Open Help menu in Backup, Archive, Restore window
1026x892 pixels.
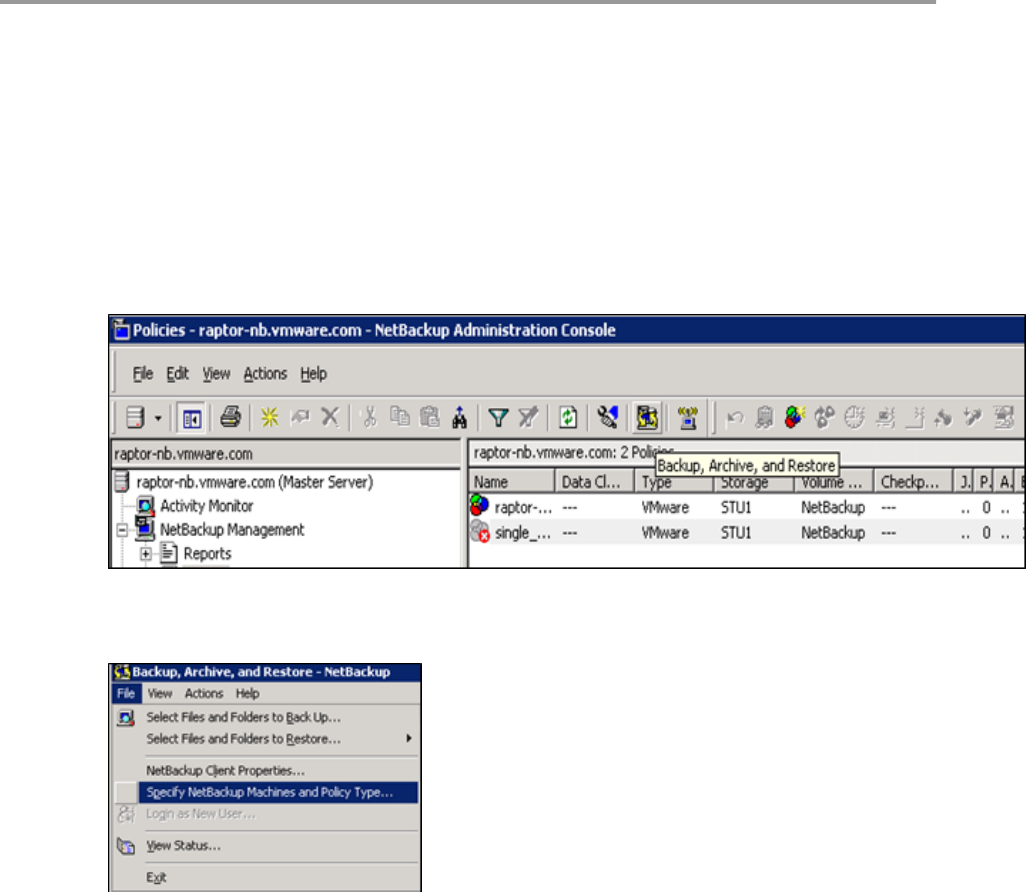tap(247, 694)
